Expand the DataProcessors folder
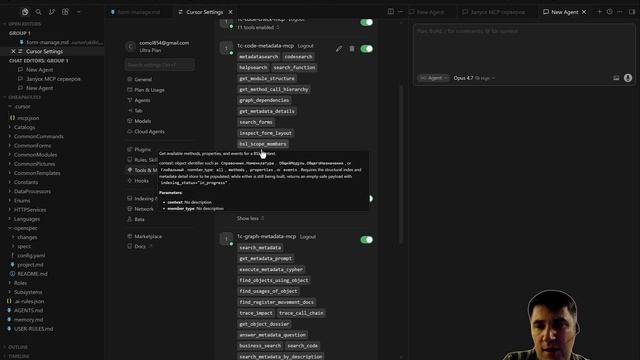The width and height of the screenshot is (640, 360). coord(32,191)
